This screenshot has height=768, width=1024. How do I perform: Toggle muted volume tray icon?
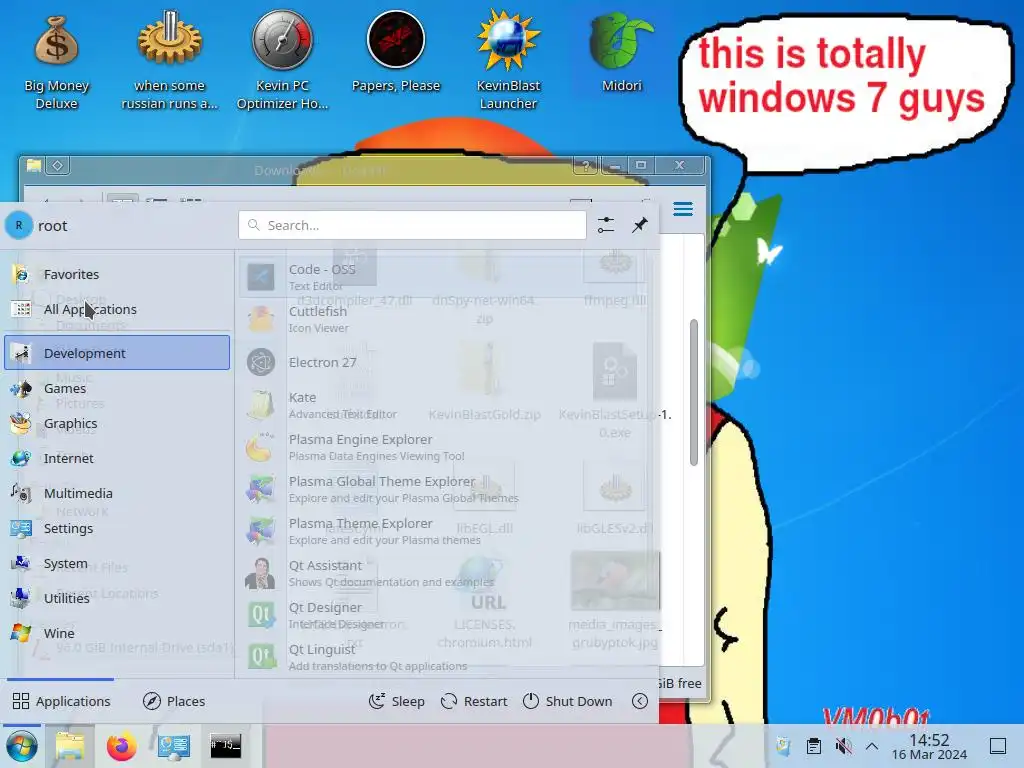click(843, 746)
